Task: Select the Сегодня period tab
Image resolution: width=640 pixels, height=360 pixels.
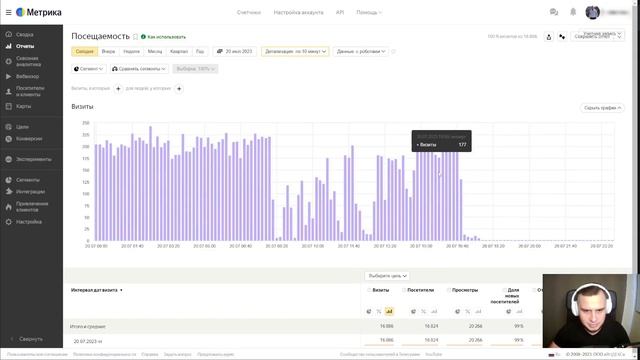Action: 84,51
